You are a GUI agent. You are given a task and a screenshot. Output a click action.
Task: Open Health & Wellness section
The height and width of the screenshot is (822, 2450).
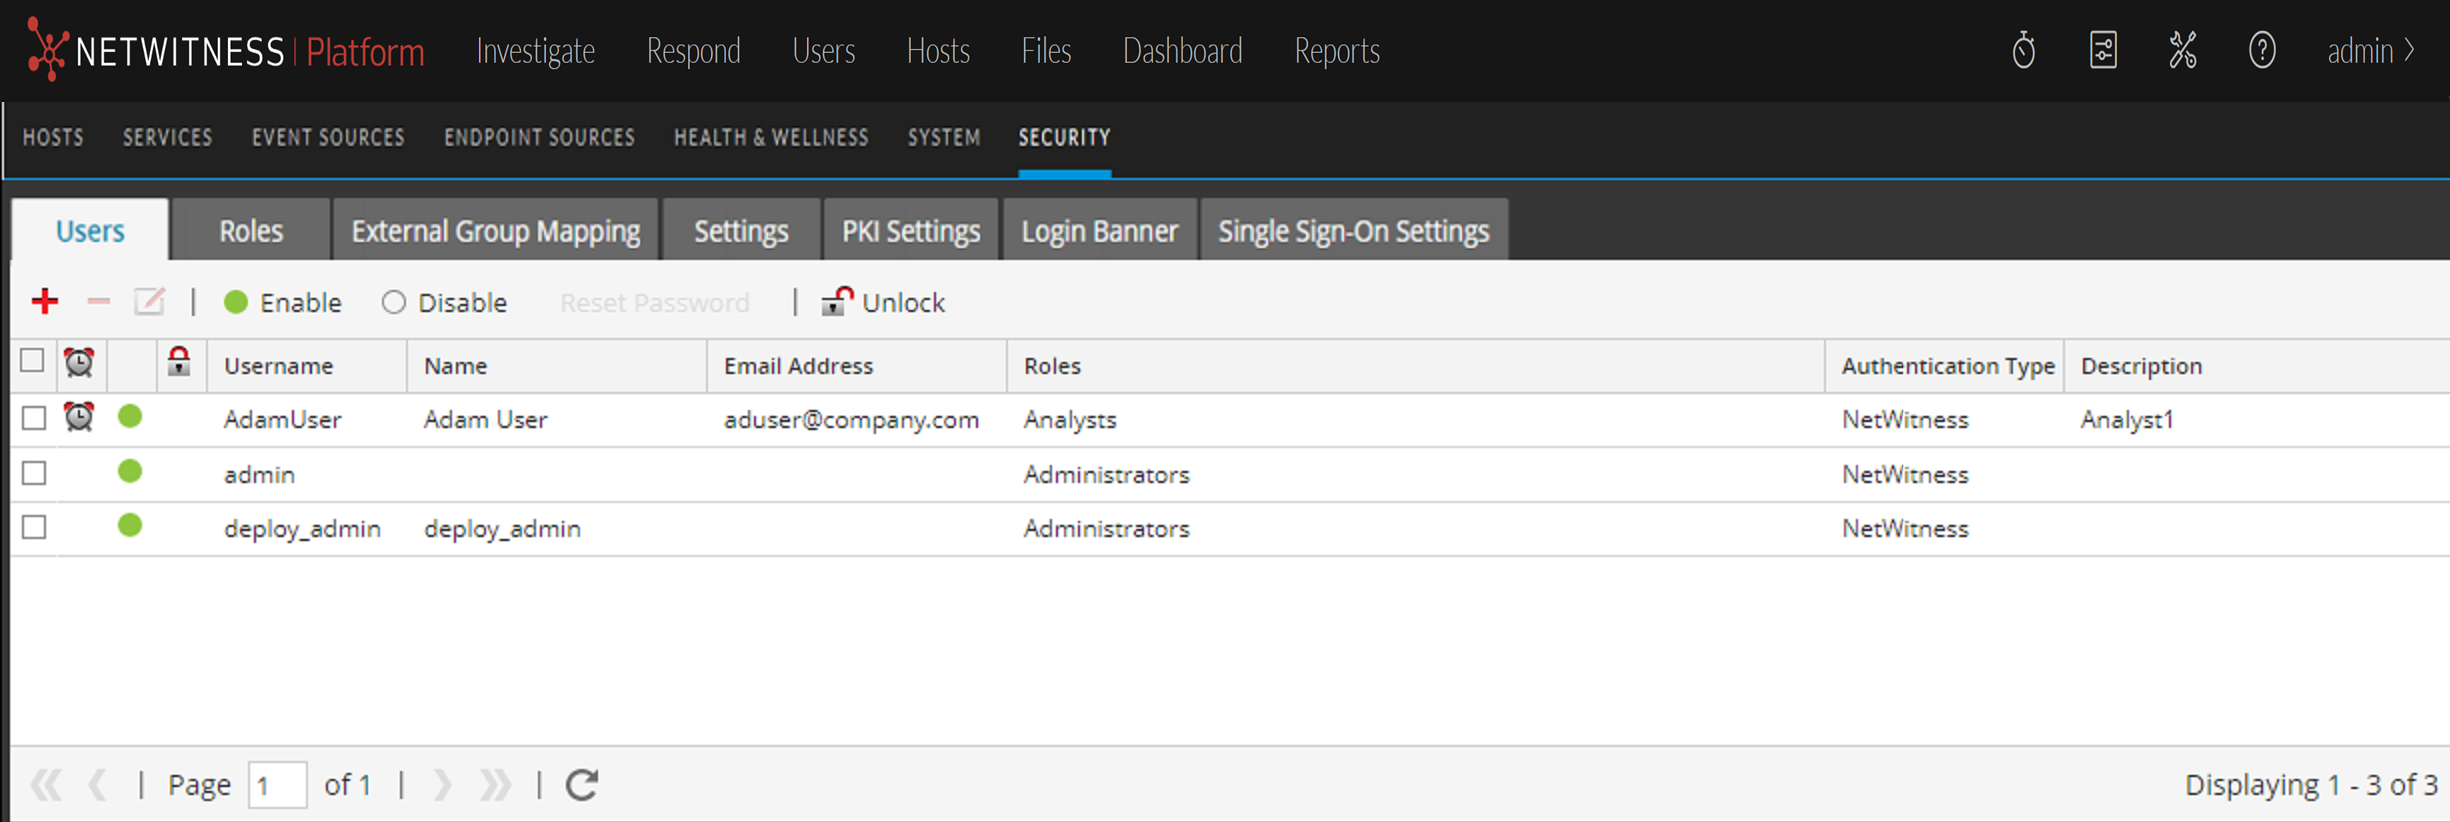[771, 137]
